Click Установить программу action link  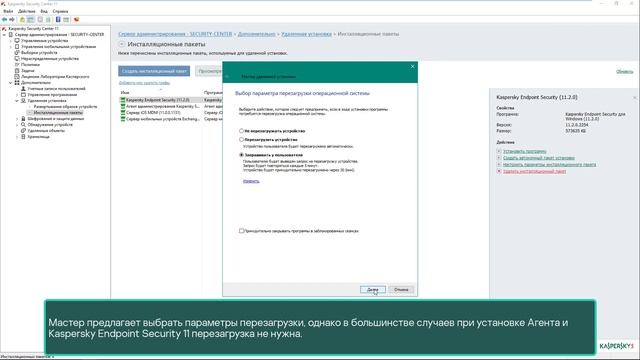[x=524, y=151]
